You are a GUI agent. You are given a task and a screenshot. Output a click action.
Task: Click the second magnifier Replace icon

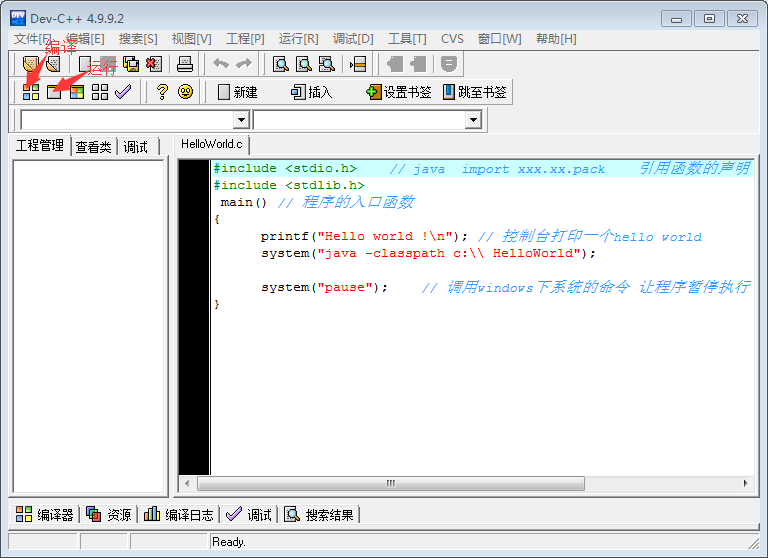click(x=304, y=64)
